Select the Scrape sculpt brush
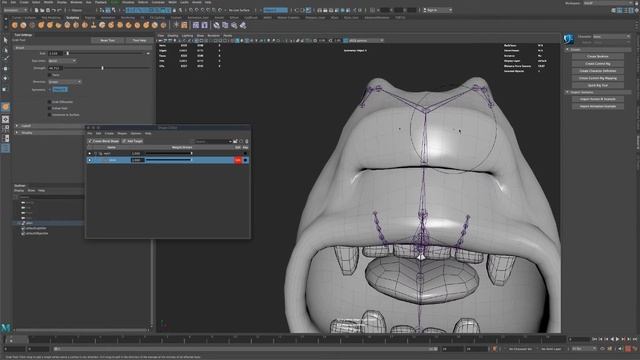 pyautogui.click(x=111, y=25)
